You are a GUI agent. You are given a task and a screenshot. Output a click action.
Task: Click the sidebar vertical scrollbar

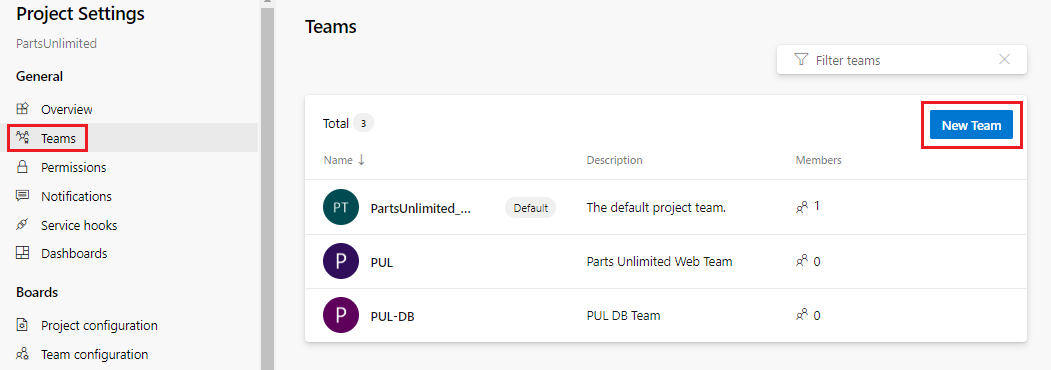[x=267, y=185]
